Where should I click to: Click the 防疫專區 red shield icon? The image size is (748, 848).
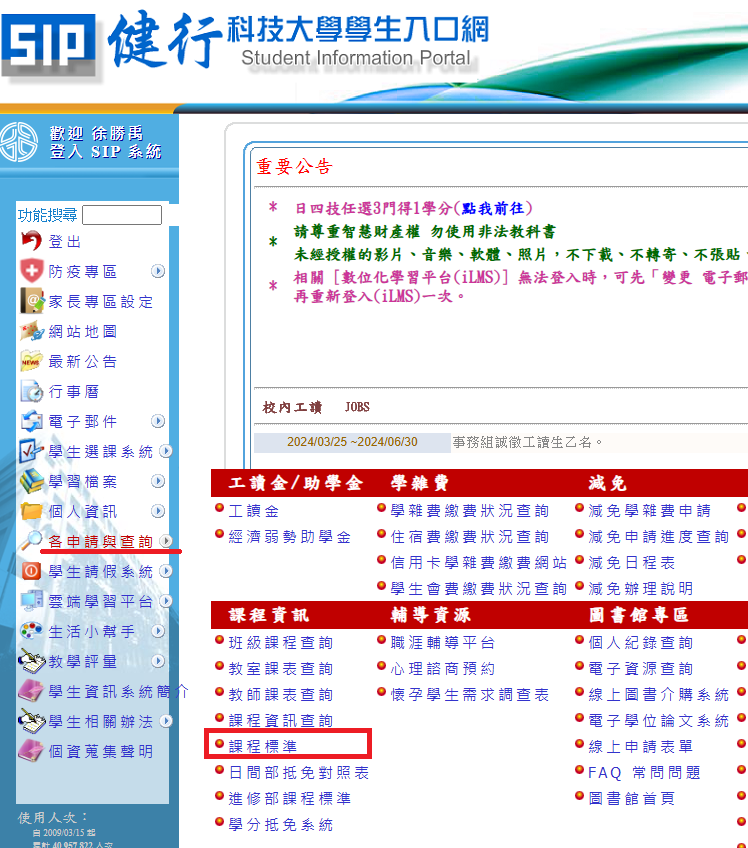31,271
